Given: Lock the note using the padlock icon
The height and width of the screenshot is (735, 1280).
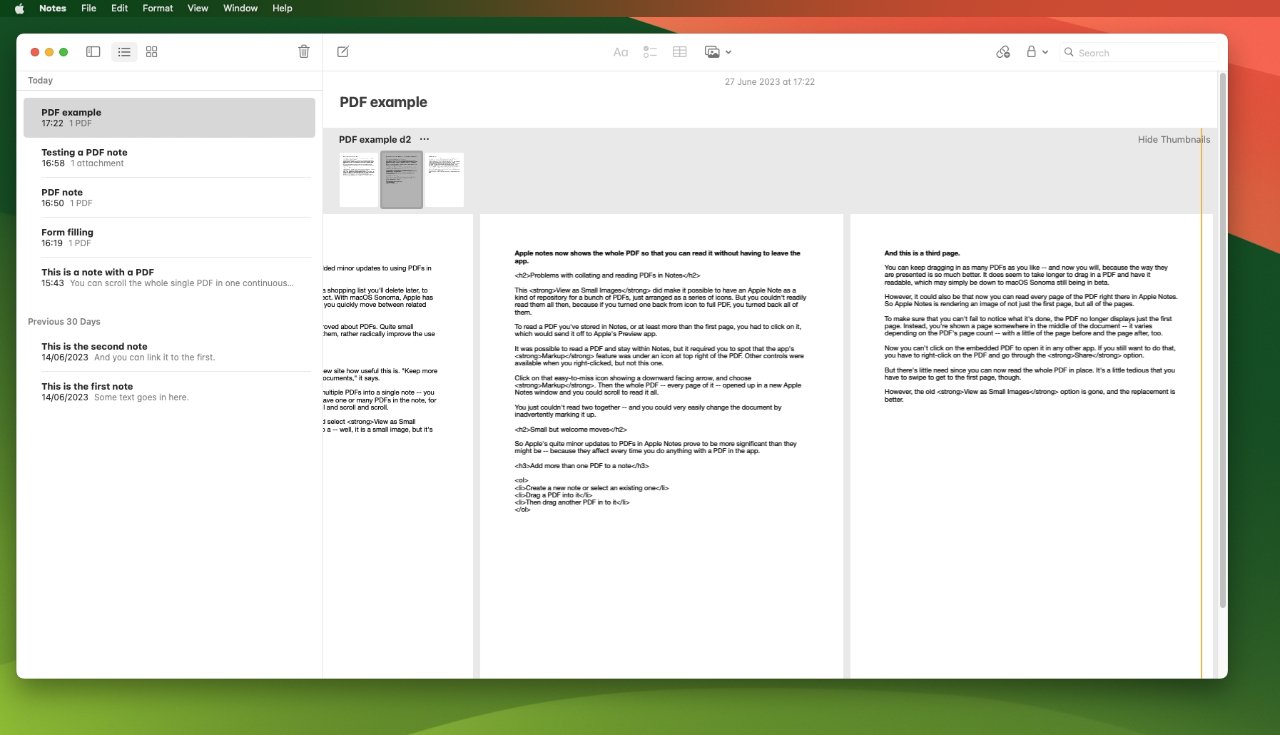Looking at the screenshot, I should click(x=1032, y=51).
